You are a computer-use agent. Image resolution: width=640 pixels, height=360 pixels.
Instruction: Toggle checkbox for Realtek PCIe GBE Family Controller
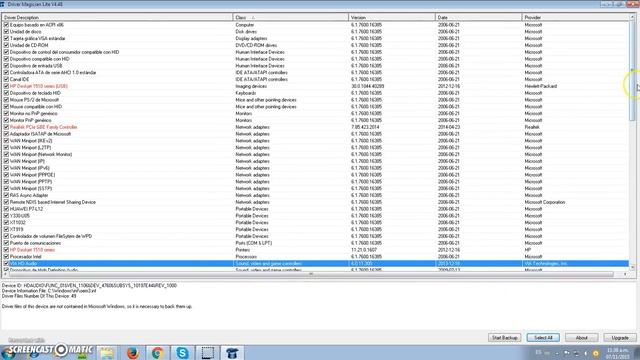(x=6, y=127)
